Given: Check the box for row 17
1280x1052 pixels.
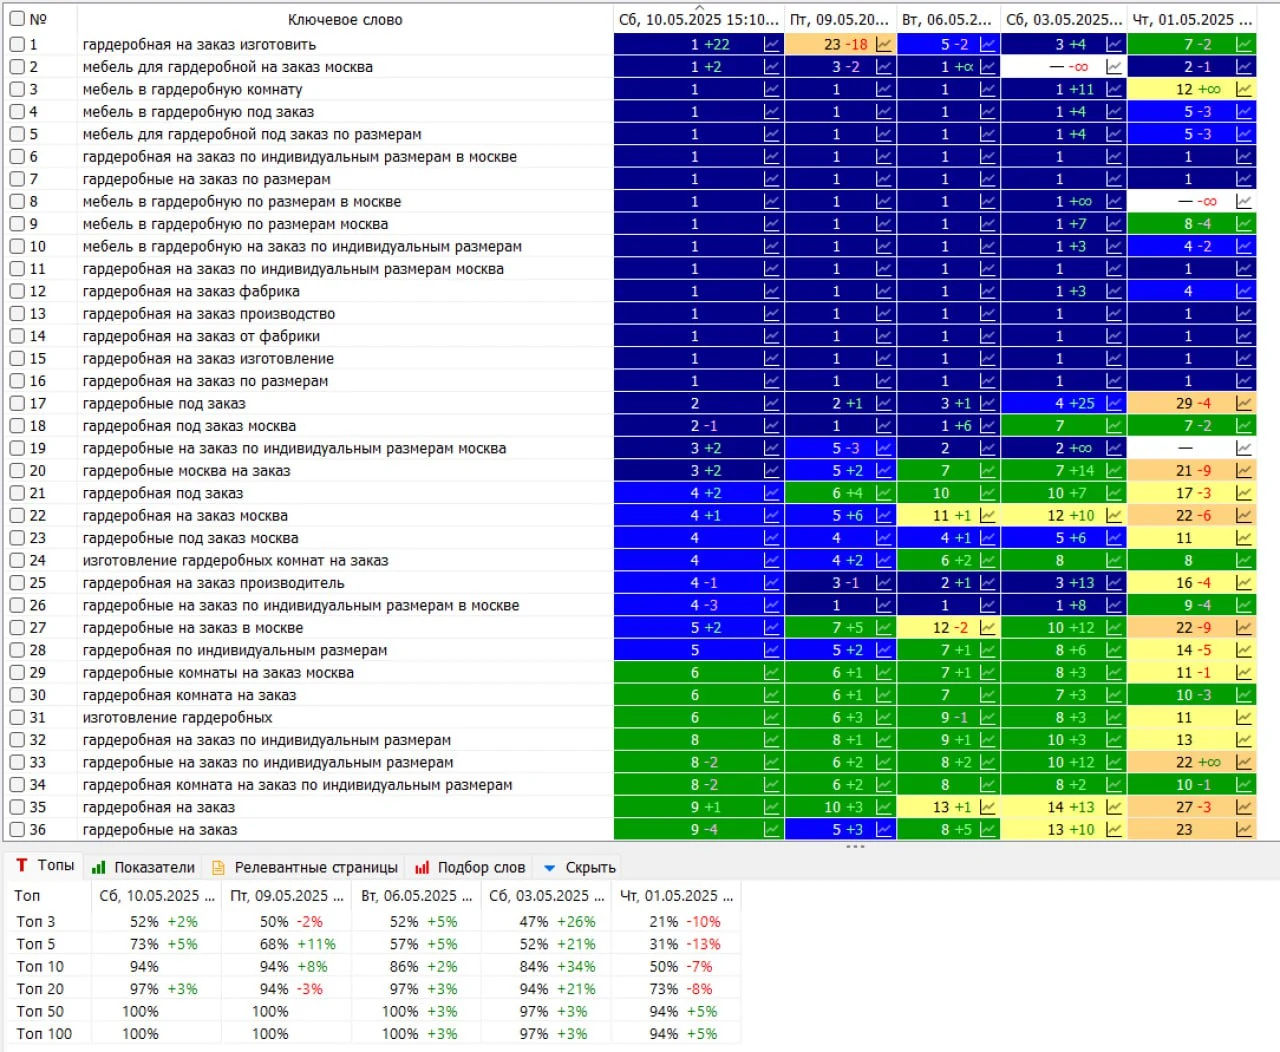Looking at the screenshot, I should [x=17, y=403].
